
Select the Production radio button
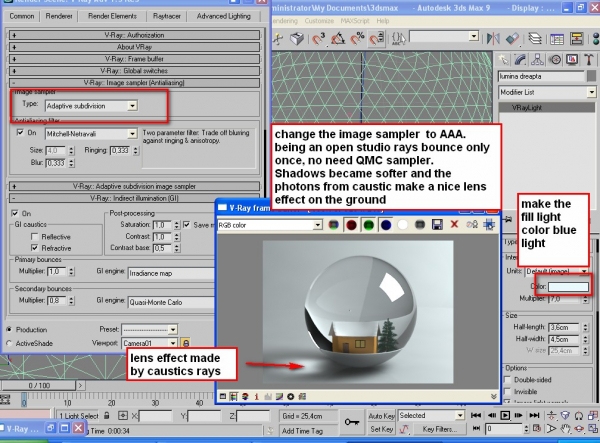tap(9, 329)
